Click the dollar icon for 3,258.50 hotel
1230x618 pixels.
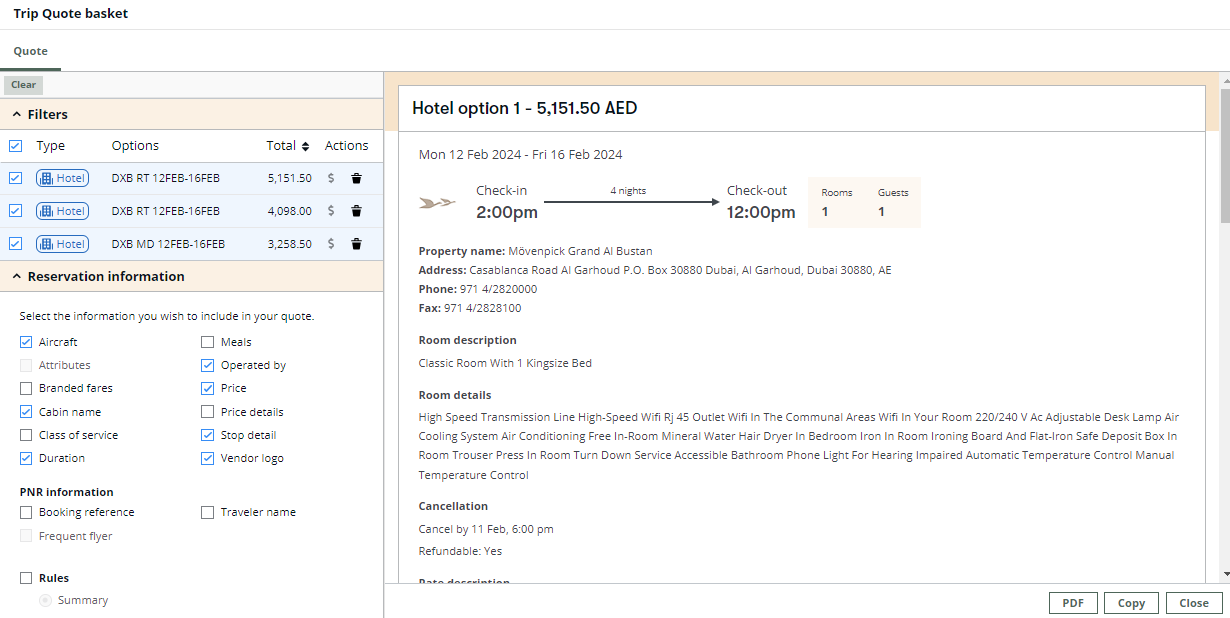pos(331,244)
